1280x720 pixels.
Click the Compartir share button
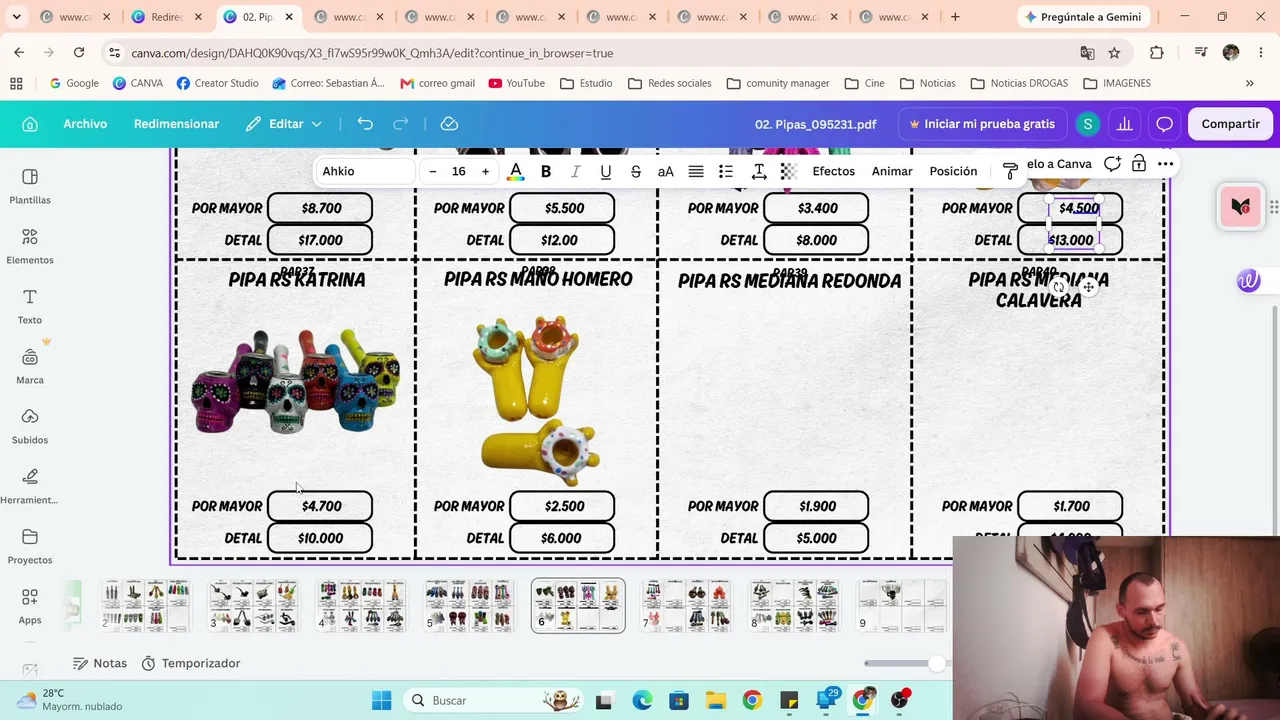[1230, 124]
